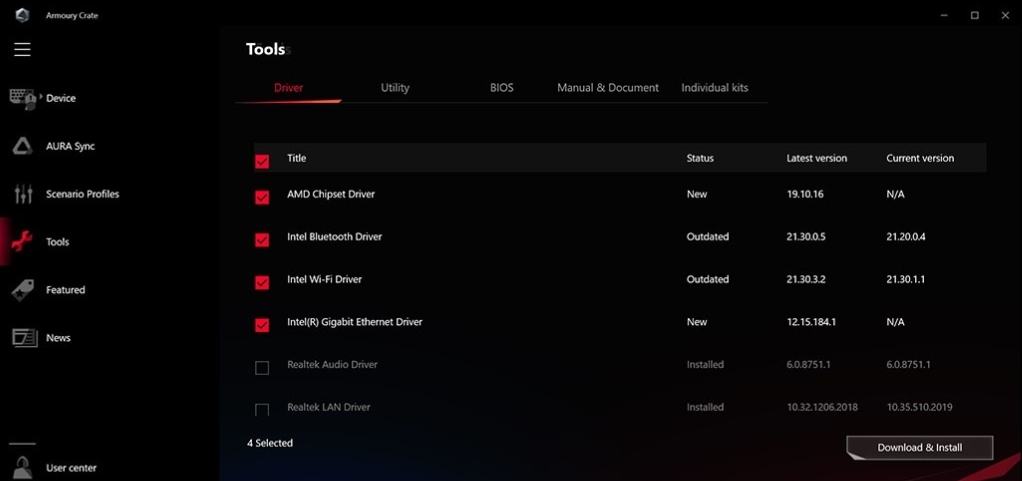Click the Current version column header
Screen dimensions: 1022x481
click(920, 158)
